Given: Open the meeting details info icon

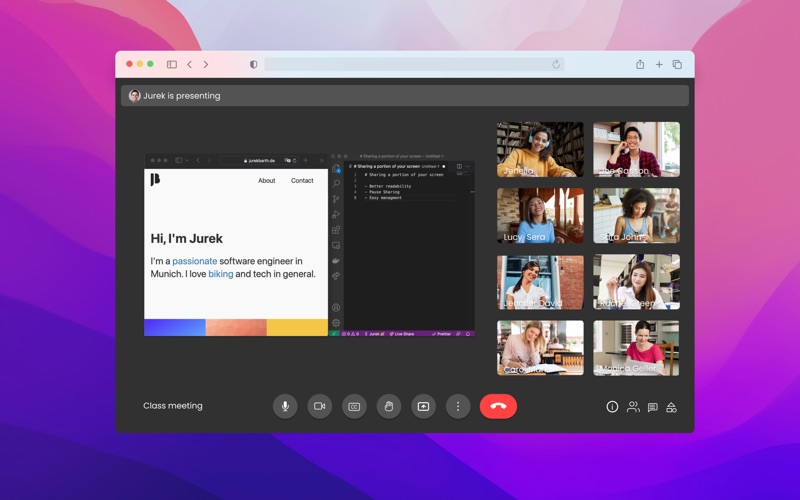Looking at the screenshot, I should [612, 407].
